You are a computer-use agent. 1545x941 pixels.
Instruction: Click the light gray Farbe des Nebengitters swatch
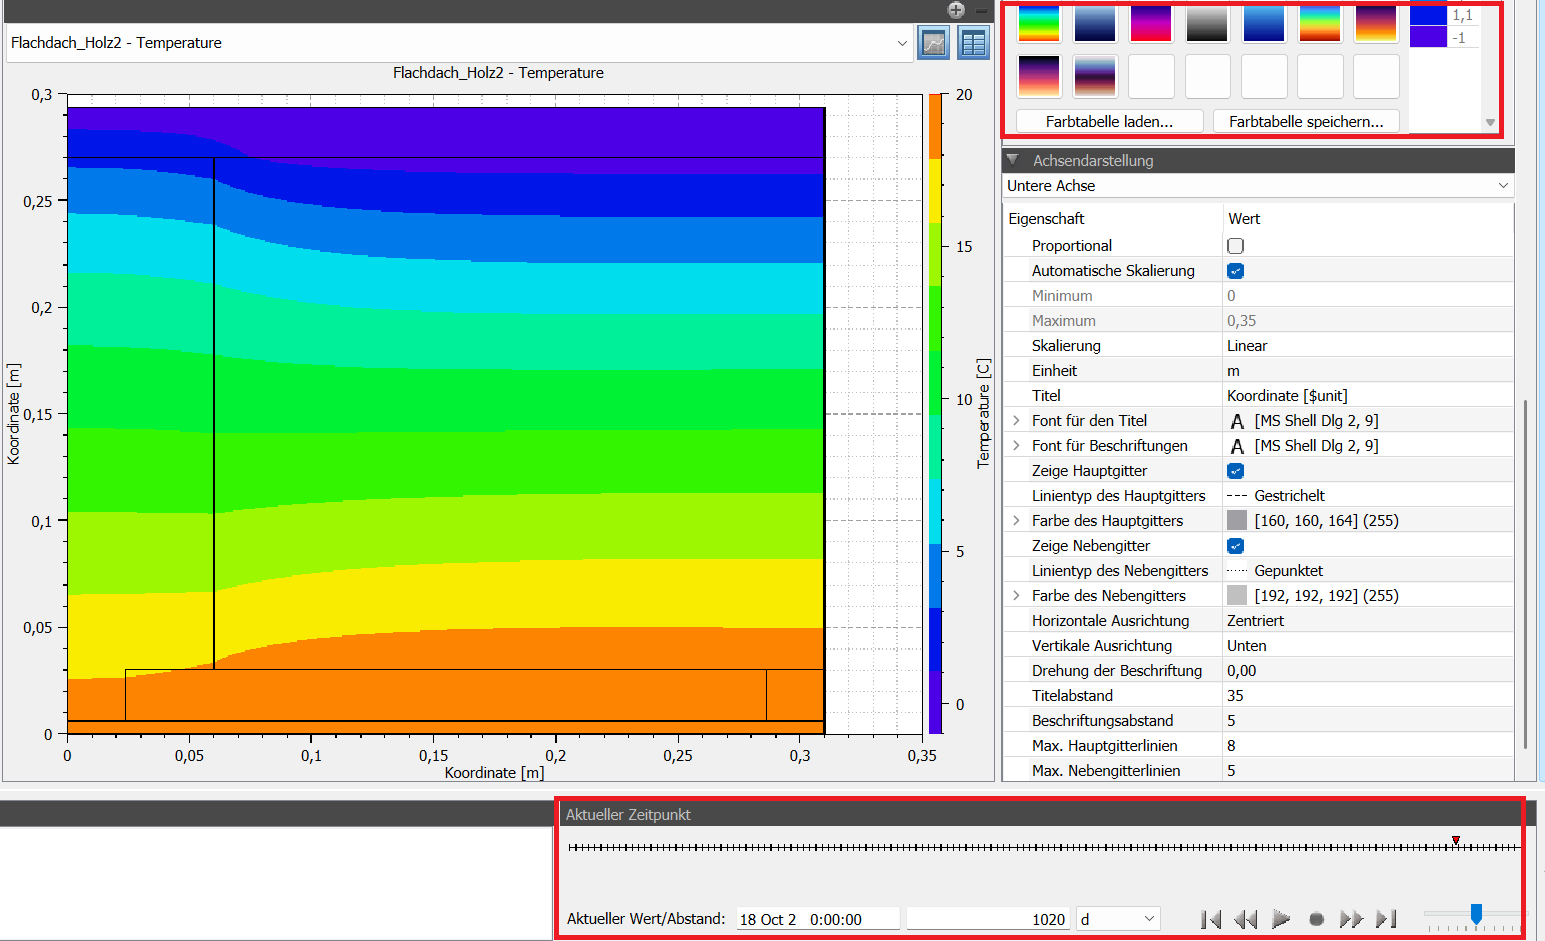coord(1237,596)
